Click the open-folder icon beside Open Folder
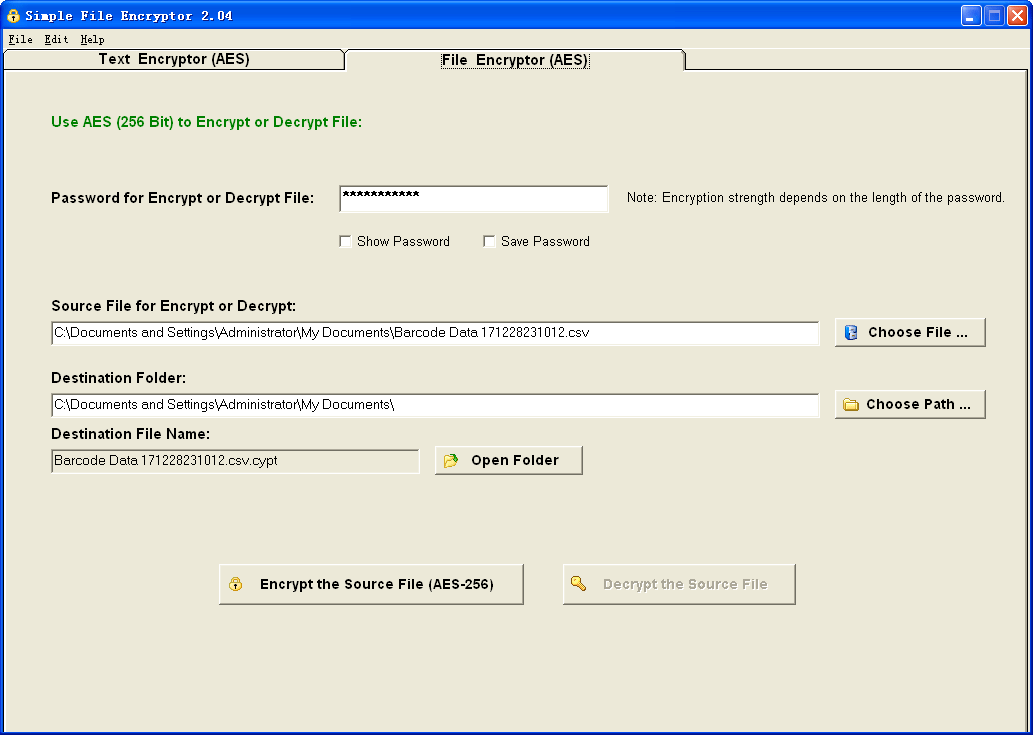The width and height of the screenshot is (1033, 735). tap(451, 460)
